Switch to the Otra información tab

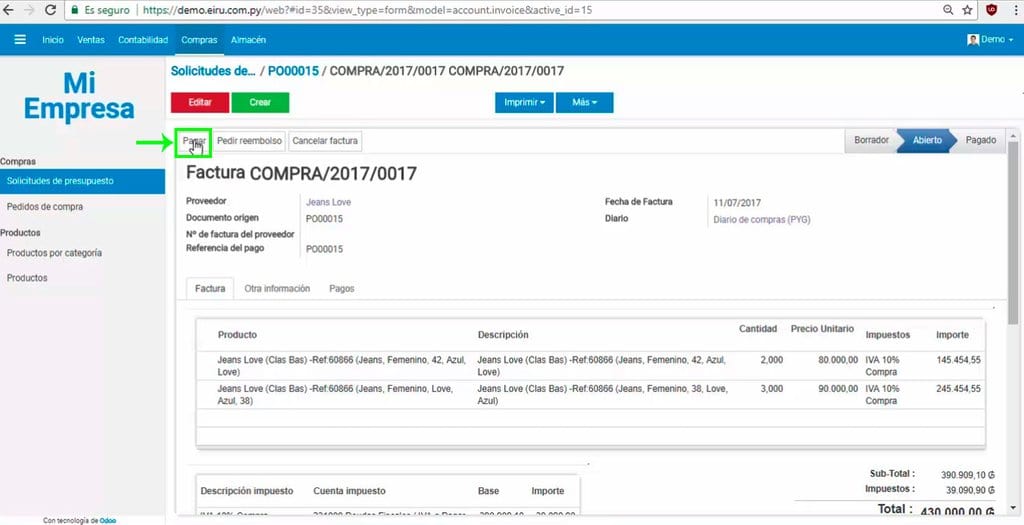pyautogui.click(x=277, y=288)
